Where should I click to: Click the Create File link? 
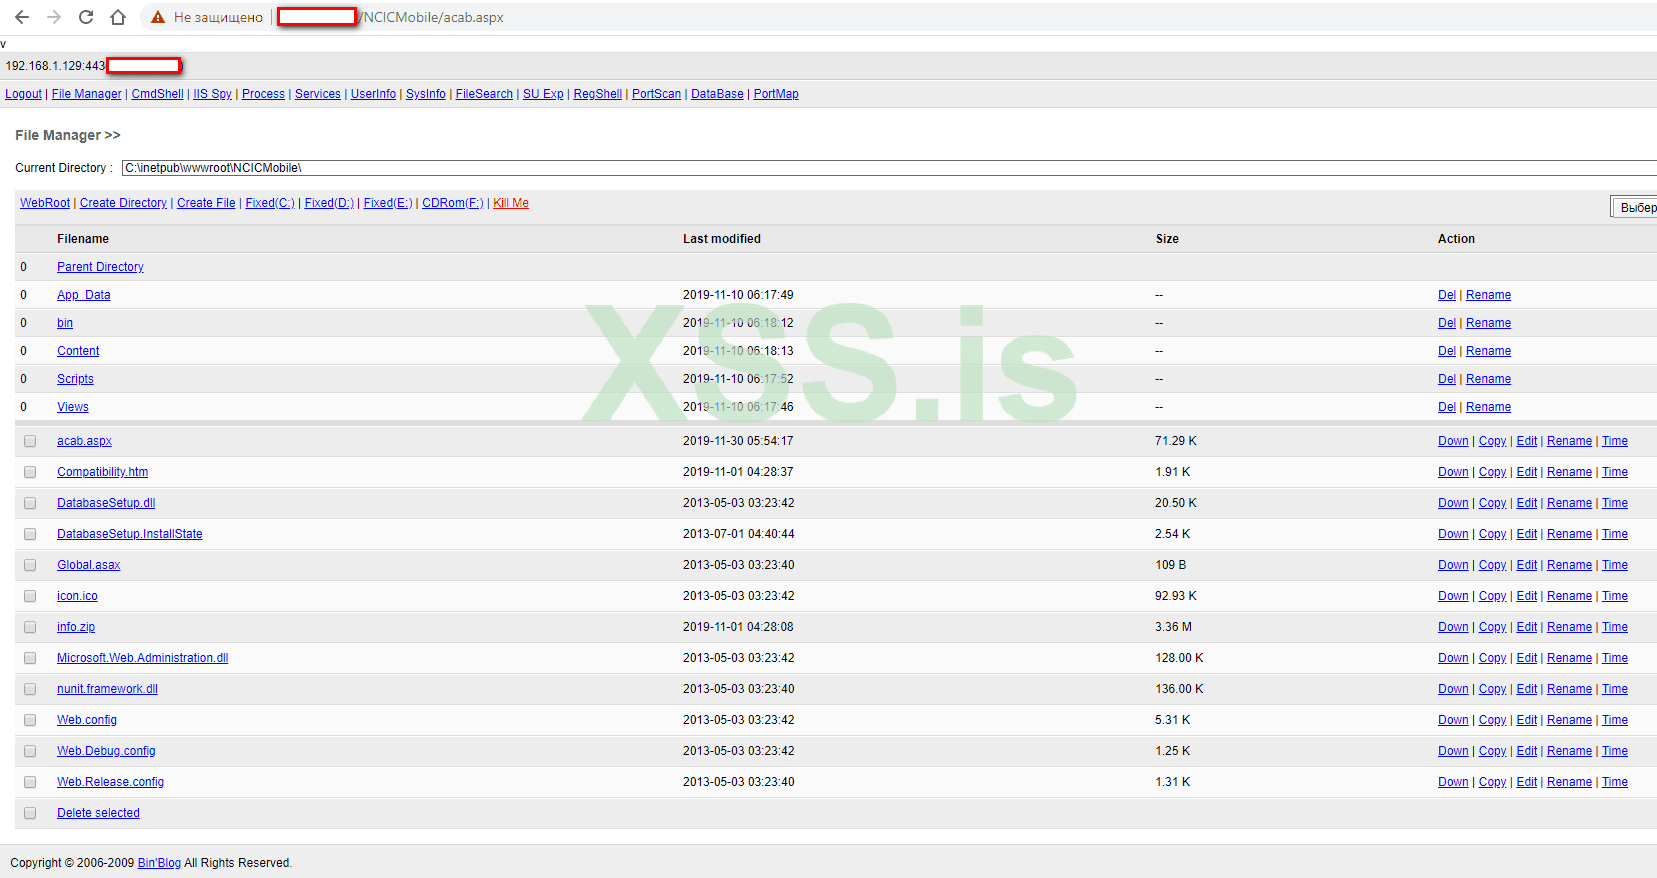(x=206, y=203)
